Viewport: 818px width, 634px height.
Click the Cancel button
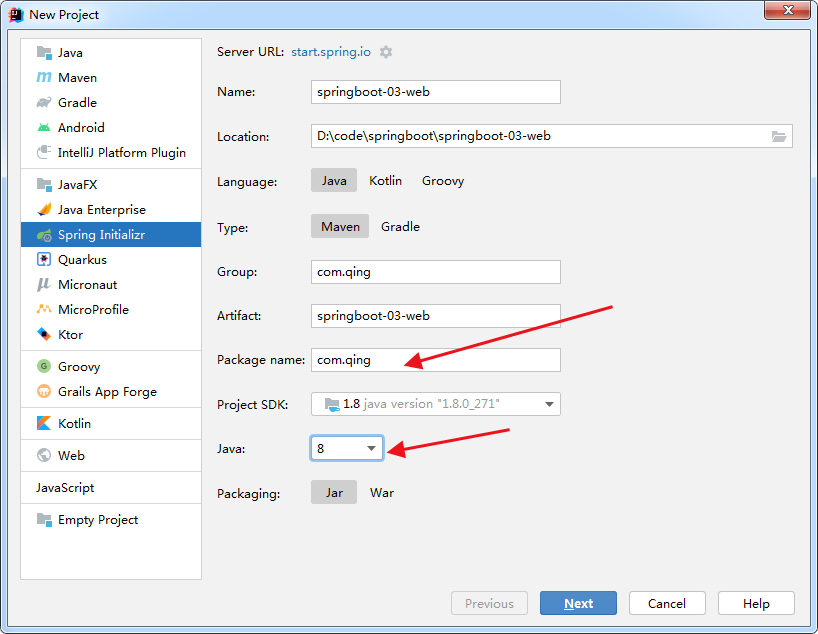[x=667, y=603]
